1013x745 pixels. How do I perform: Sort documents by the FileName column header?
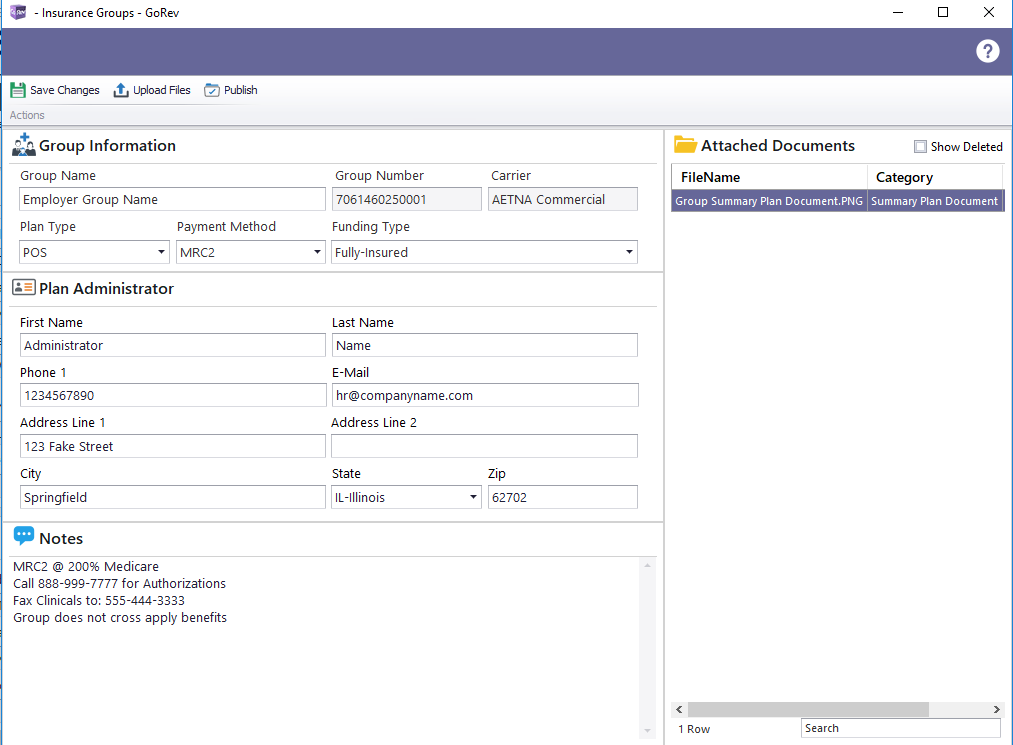[769, 177]
